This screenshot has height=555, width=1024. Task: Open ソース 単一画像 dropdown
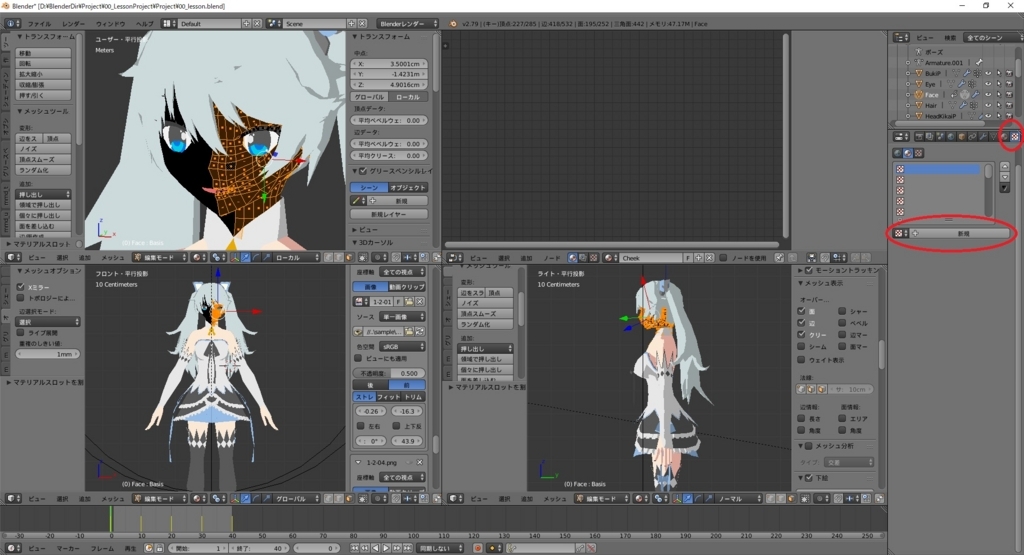coord(402,317)
